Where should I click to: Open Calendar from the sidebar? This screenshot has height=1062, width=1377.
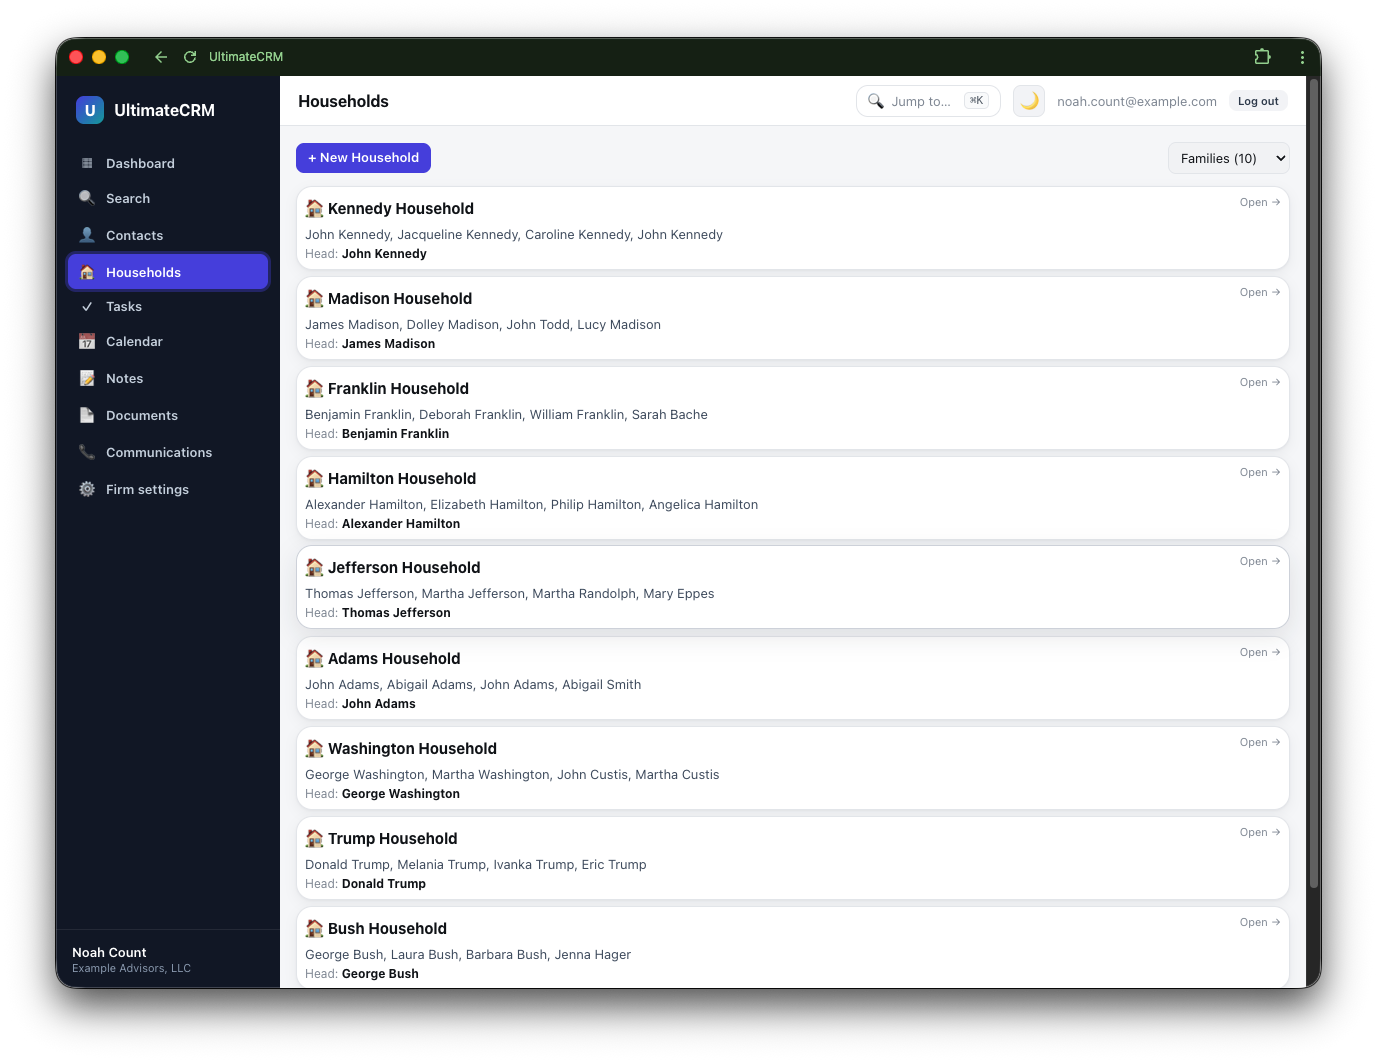[x=168, y=341]
